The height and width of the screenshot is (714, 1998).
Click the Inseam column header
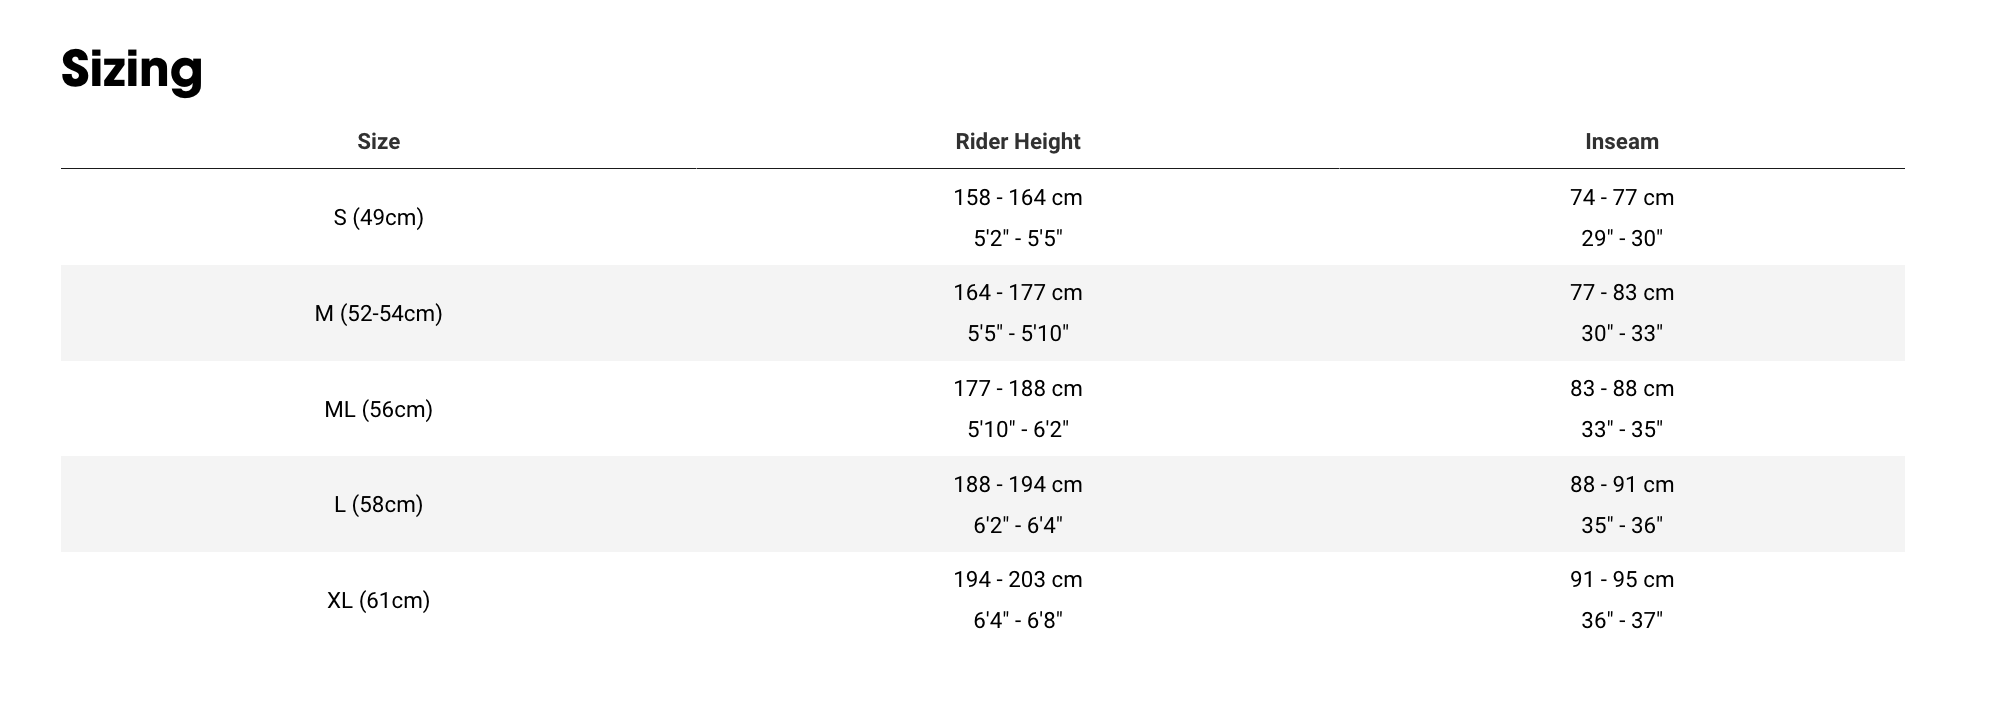point(1621,142)
